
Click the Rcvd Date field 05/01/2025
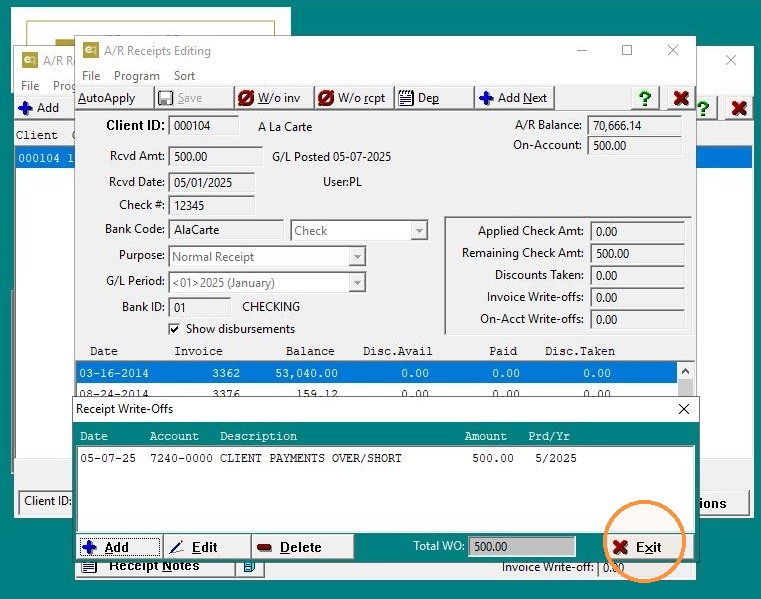click(212, 183)
